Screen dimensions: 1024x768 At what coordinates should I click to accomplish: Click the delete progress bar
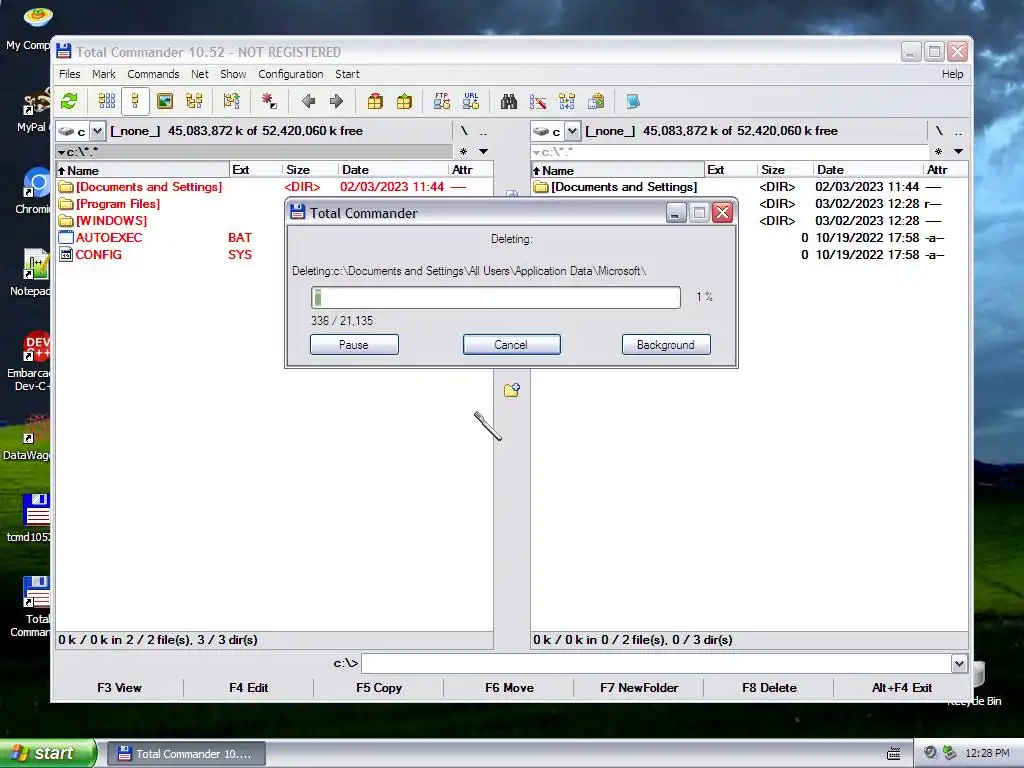click(496, 298)
